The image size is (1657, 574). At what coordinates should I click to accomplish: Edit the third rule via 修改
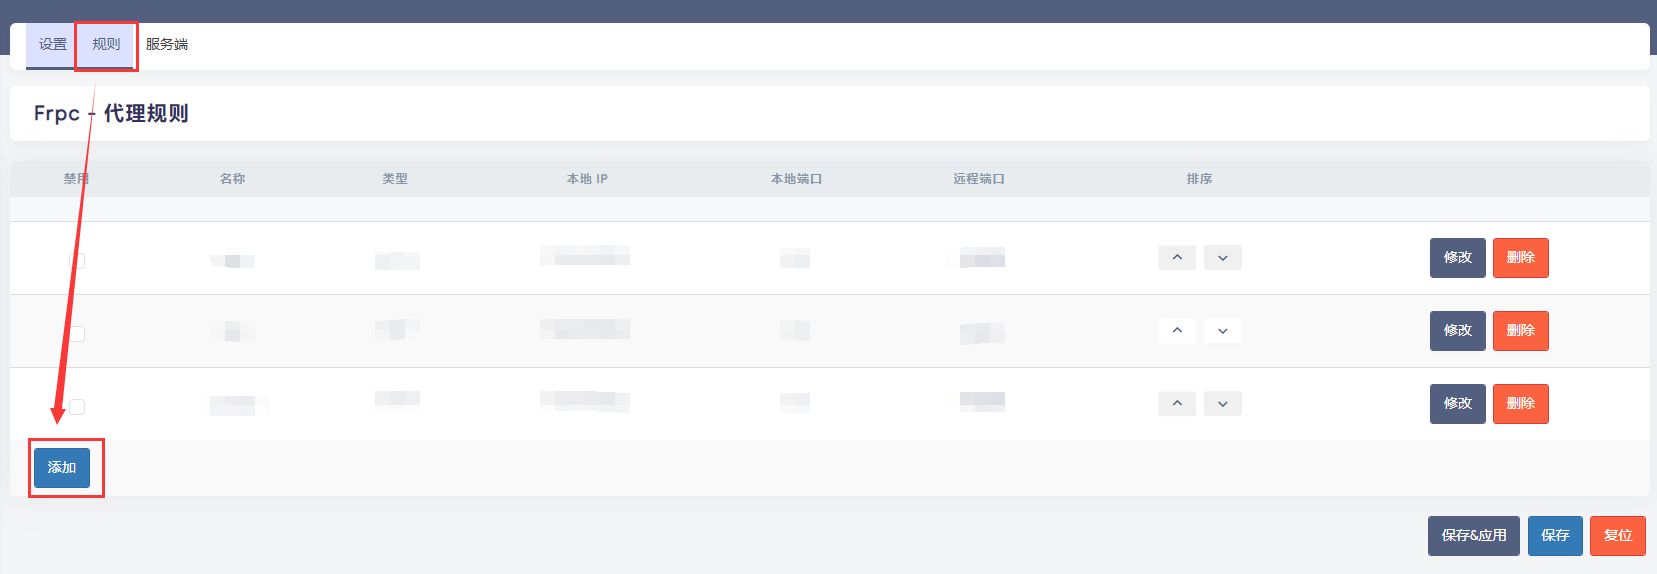1457,404
